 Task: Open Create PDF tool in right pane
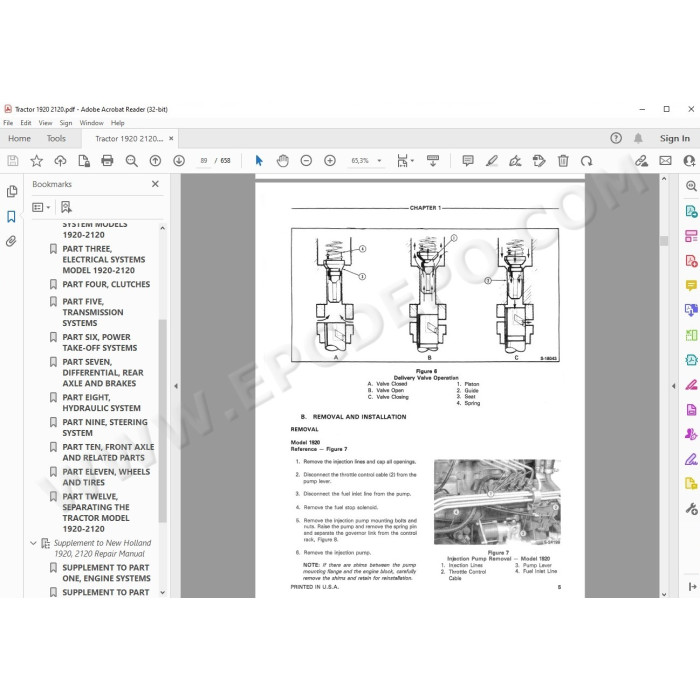pos(691,261)
